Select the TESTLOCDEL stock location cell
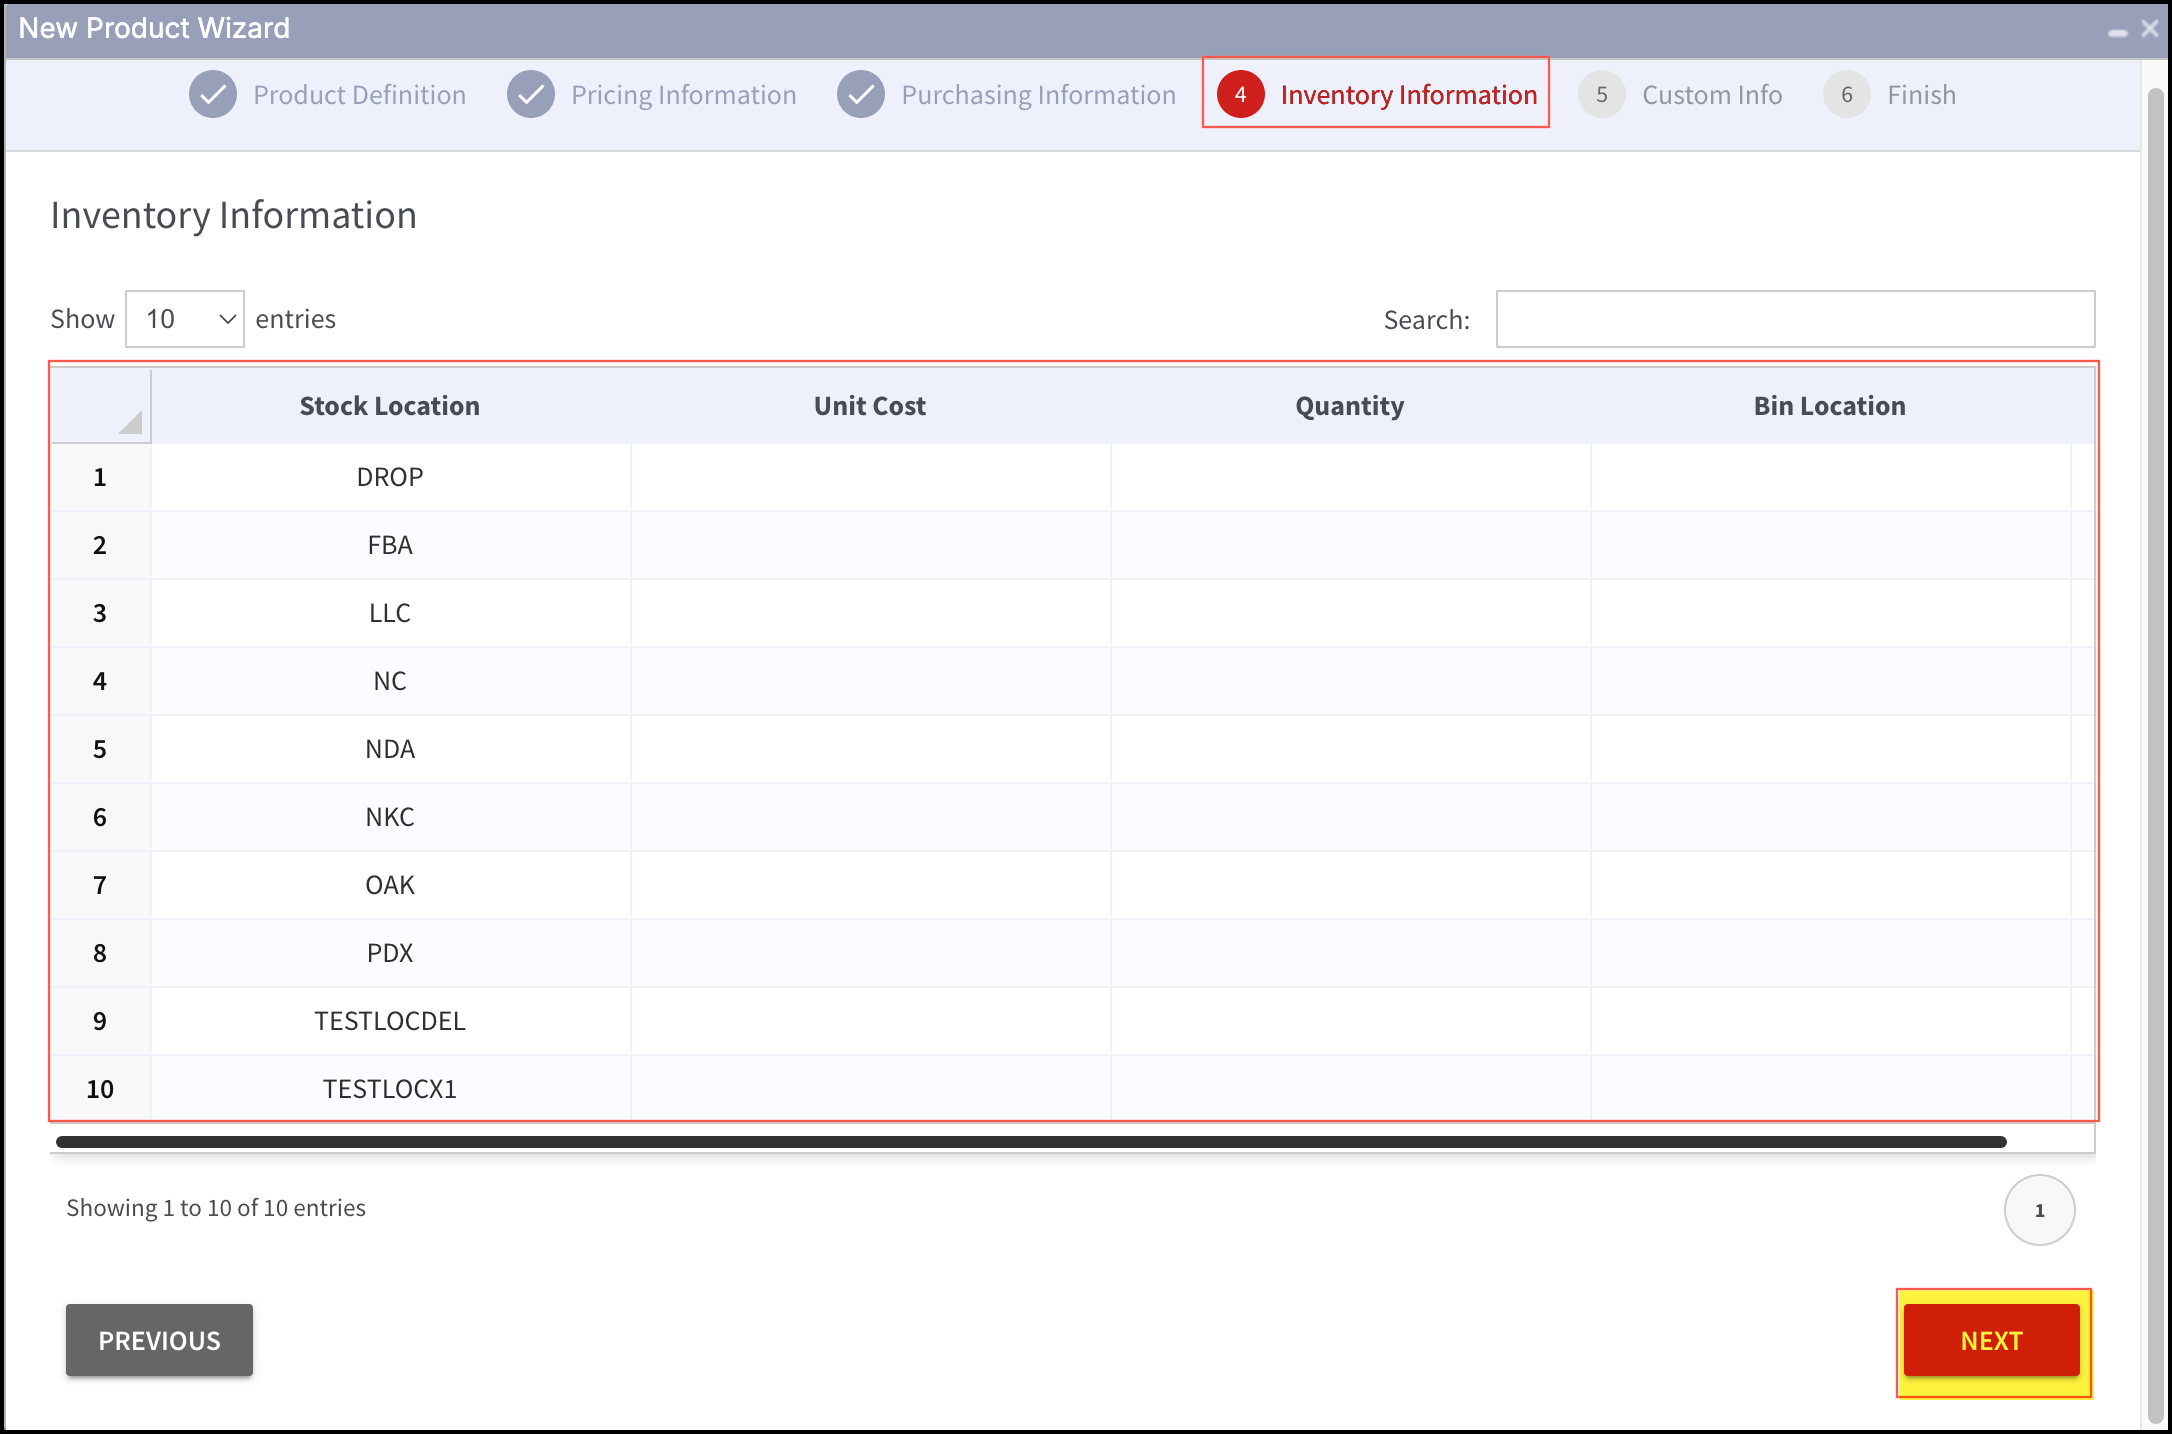This screenshot has height=1434, width=2172. click(x=390, y=1021)
